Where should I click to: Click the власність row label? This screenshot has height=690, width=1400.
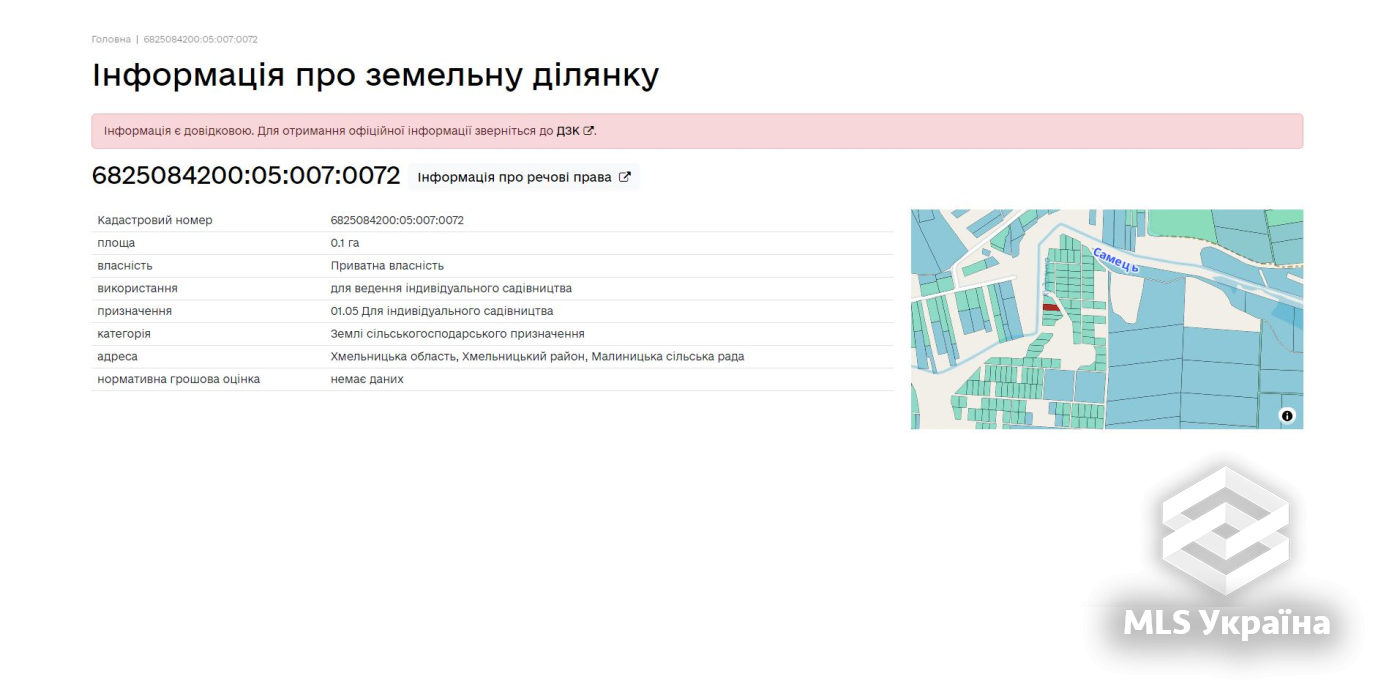[x=125, y=266]
